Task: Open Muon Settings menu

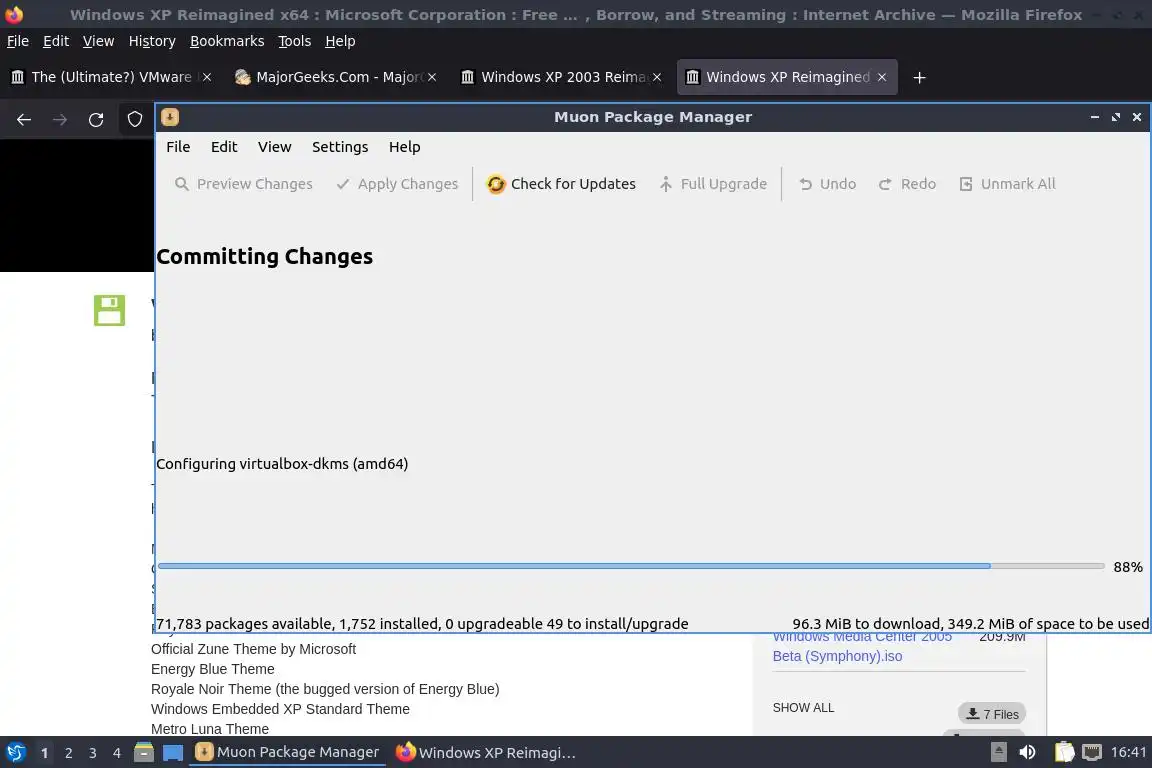Action: coord(340,147)
